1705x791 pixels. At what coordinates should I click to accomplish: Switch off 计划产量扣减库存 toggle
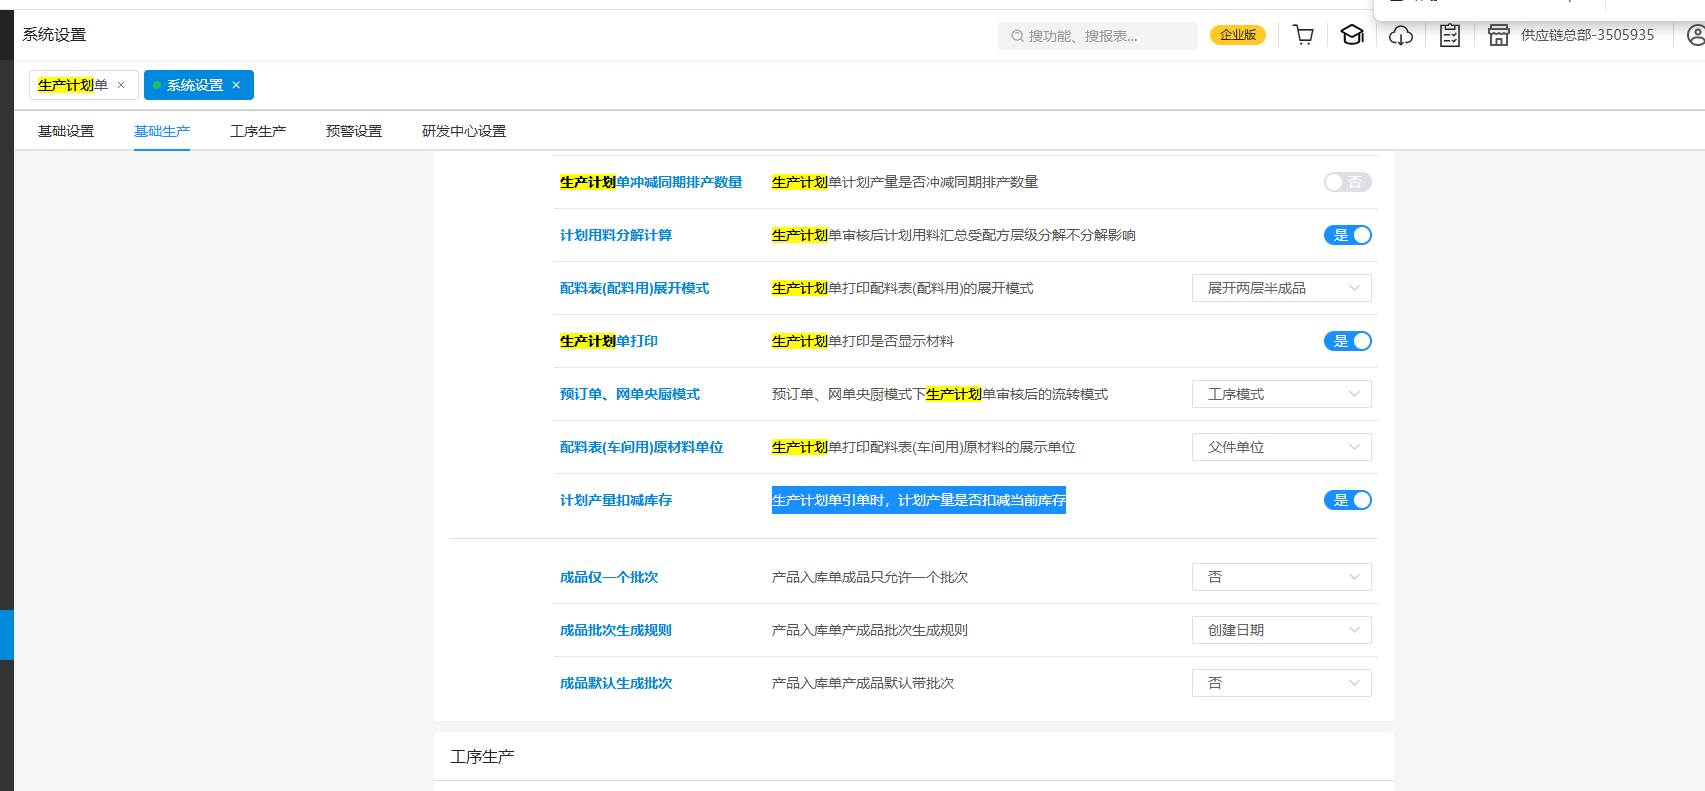1347,500
